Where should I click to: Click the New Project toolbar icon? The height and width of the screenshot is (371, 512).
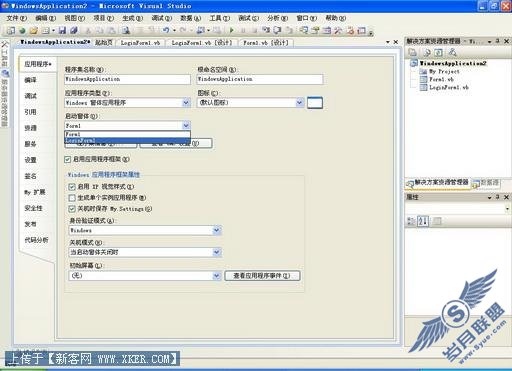coord(10,31)
